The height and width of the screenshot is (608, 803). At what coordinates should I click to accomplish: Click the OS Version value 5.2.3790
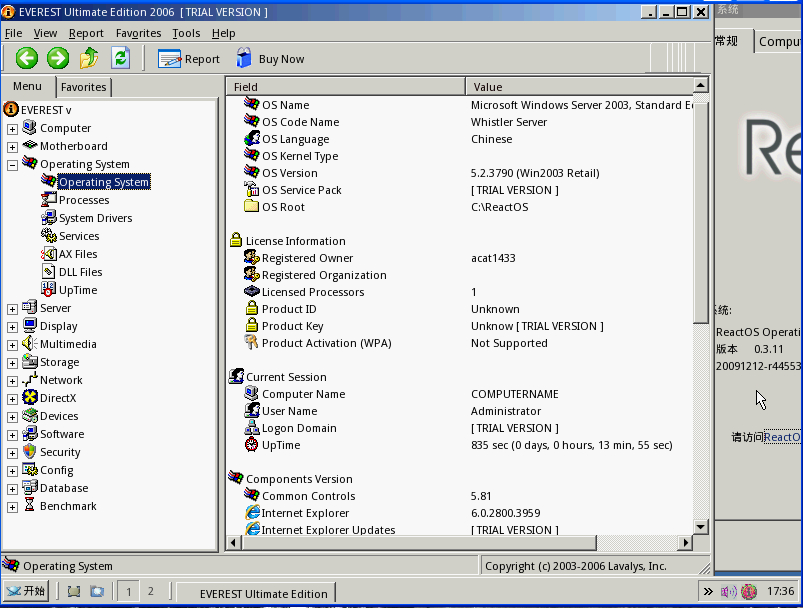(535, 173)
